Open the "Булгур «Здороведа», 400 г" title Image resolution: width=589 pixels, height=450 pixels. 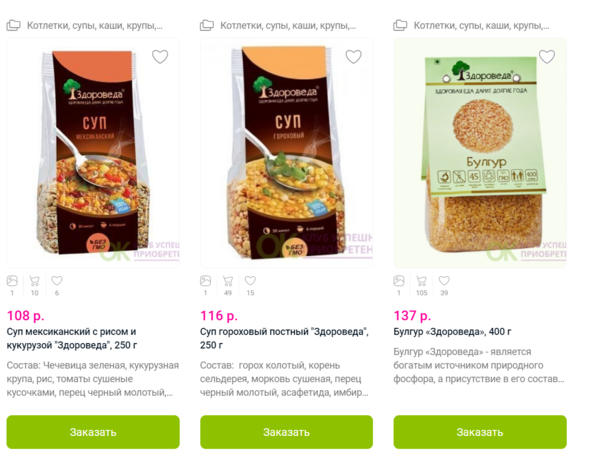[452, 332]
